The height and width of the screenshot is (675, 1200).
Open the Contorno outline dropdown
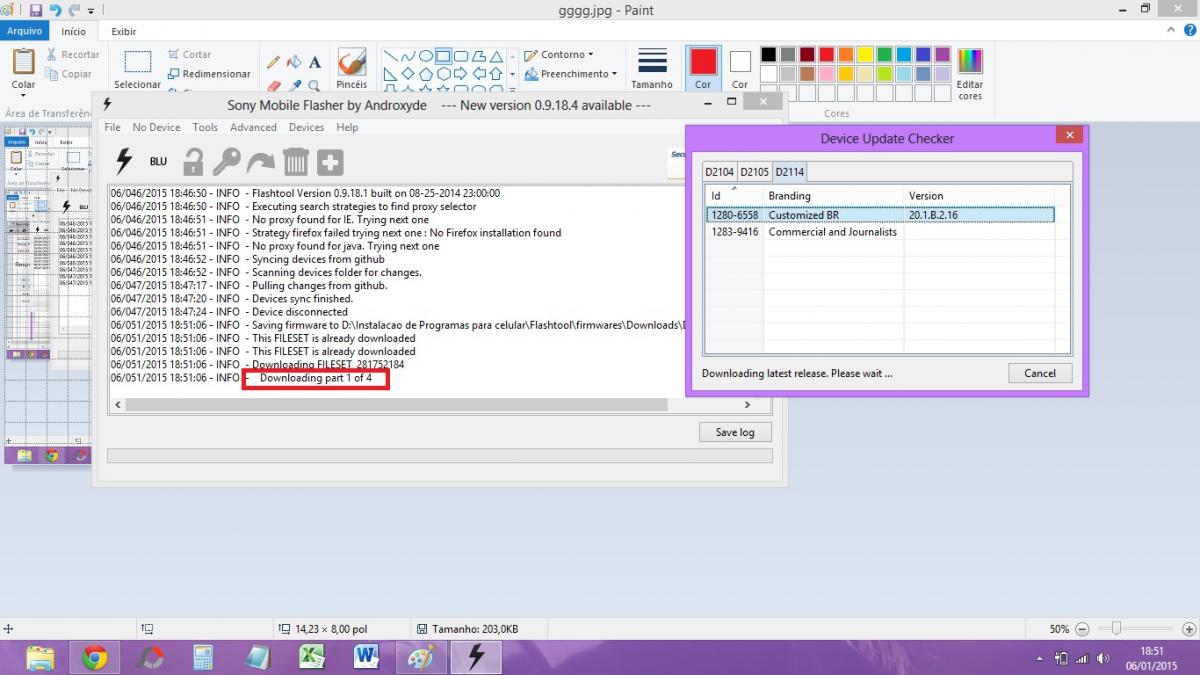tap(559, 55)
